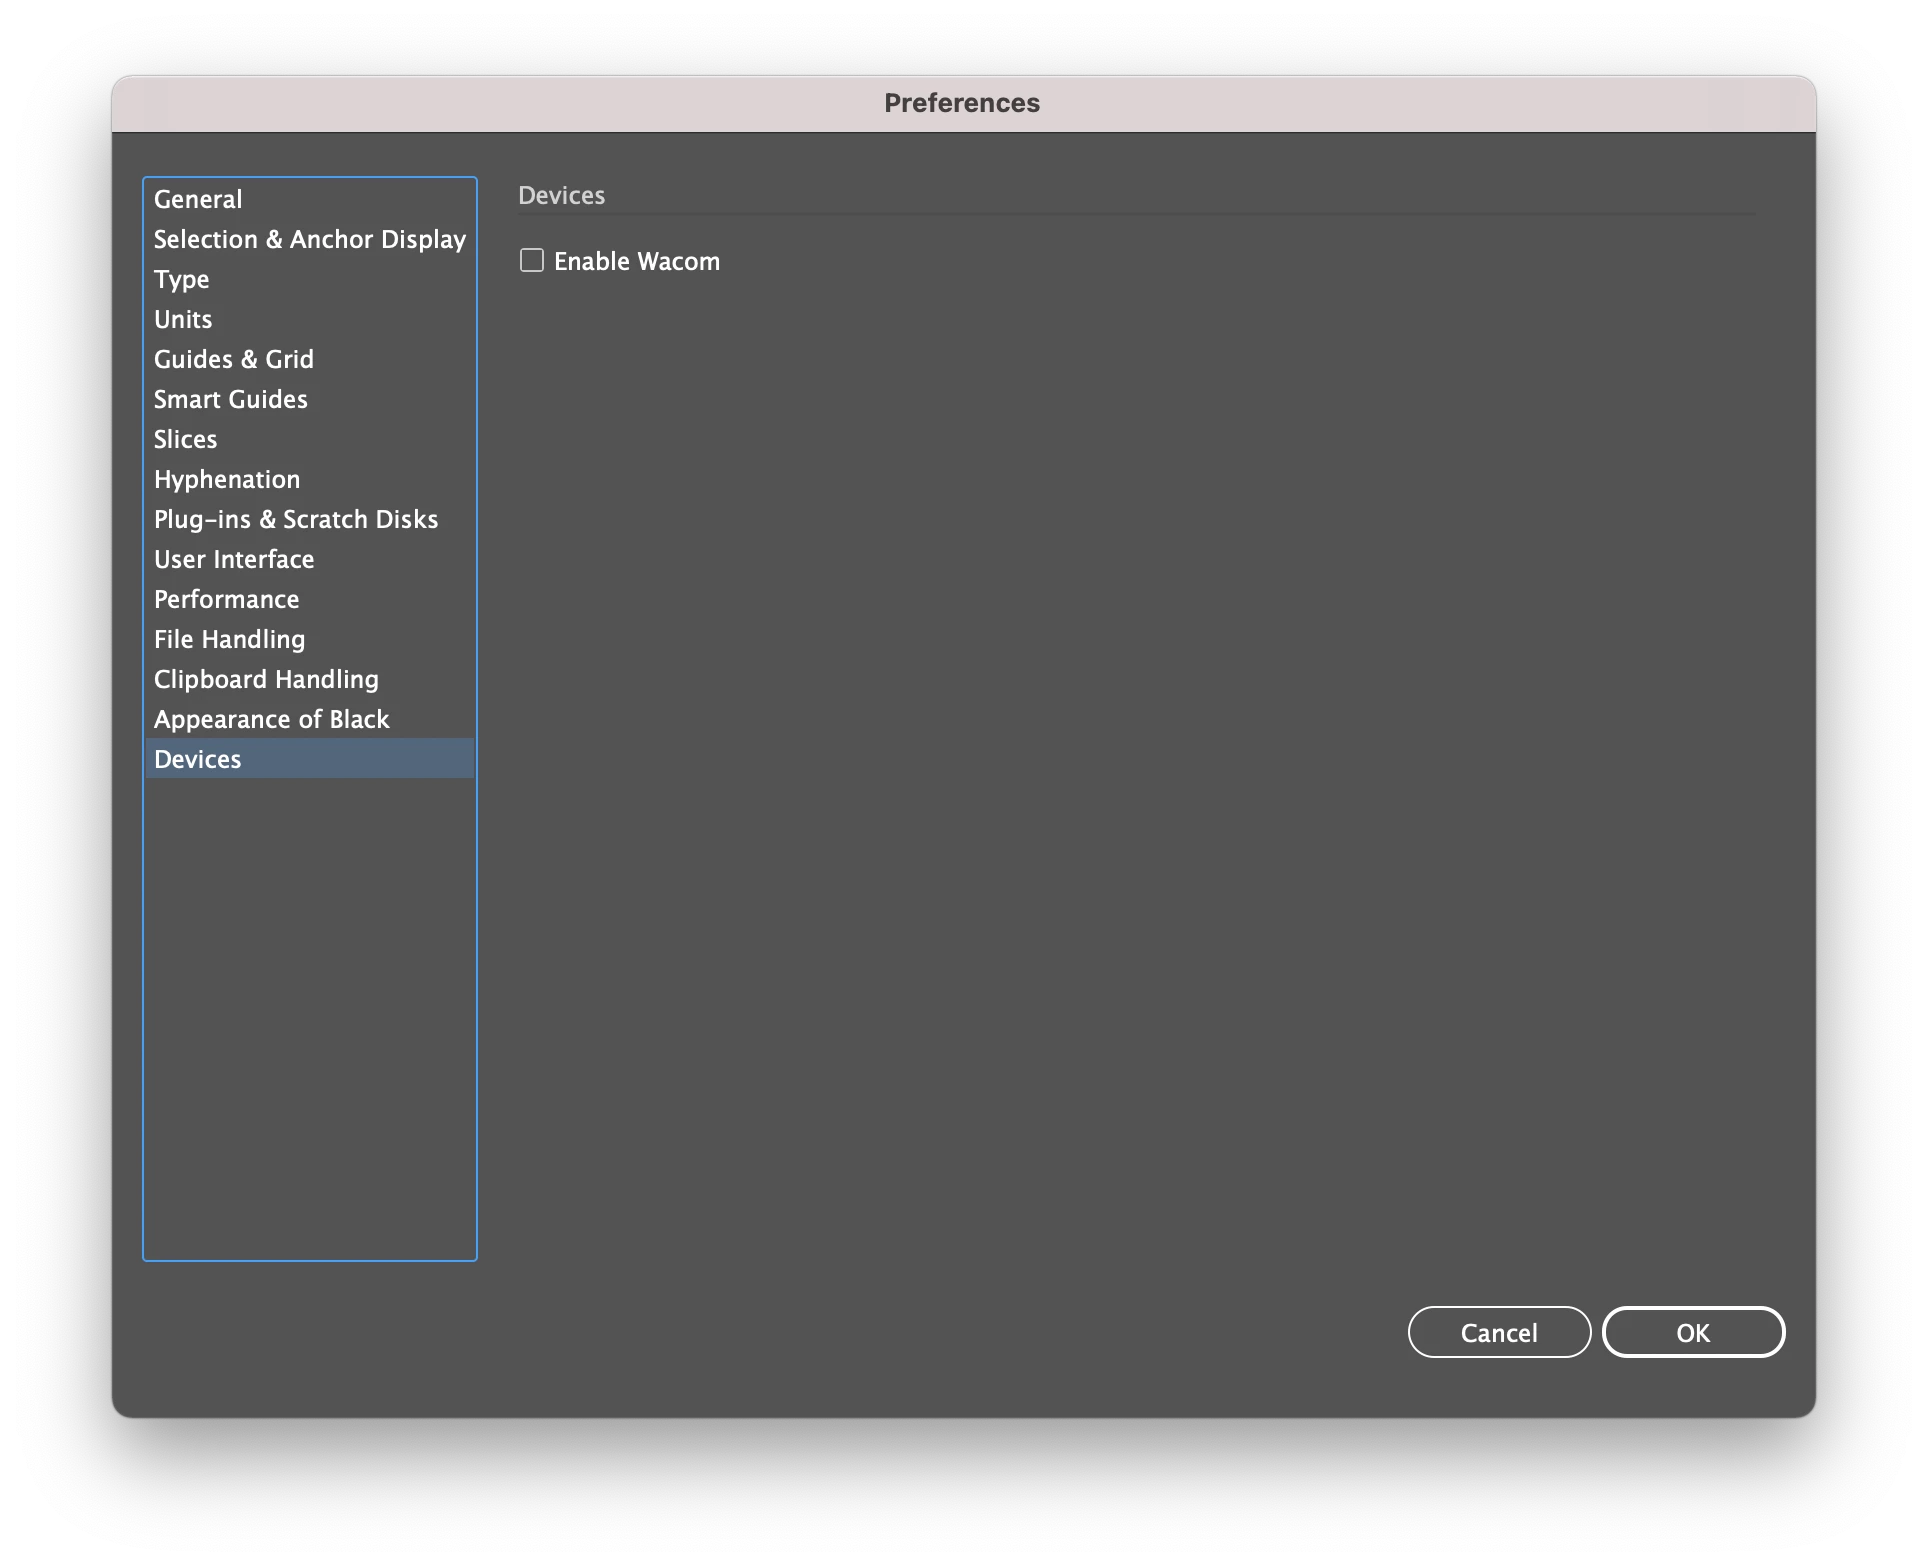Open Appearance of Black settings

(x=271, y=719)
